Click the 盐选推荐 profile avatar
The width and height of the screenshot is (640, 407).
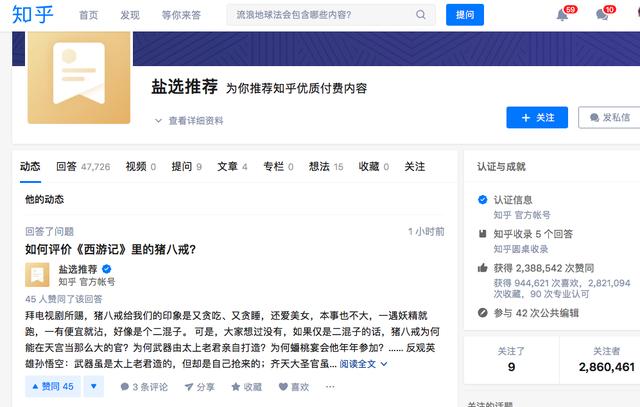pyautogui.click(x=79, y=78)
